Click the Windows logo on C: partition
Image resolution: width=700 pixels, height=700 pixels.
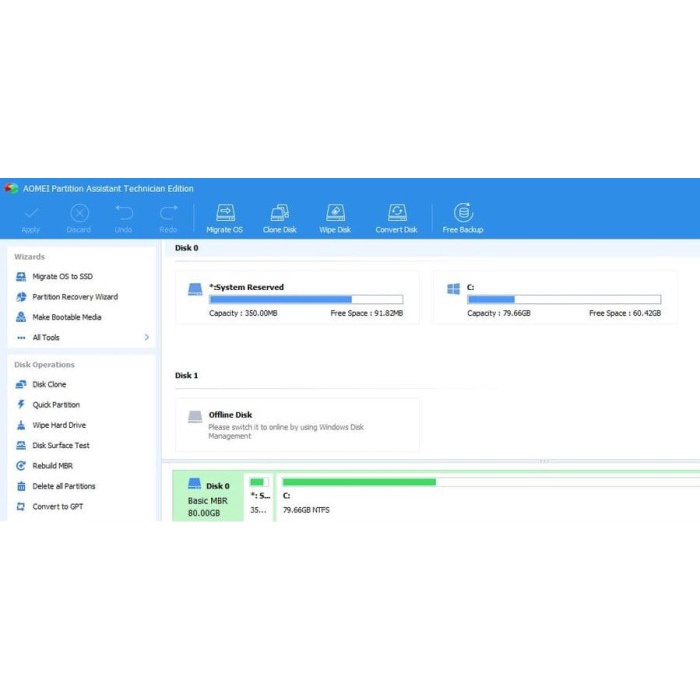[454, 289]
